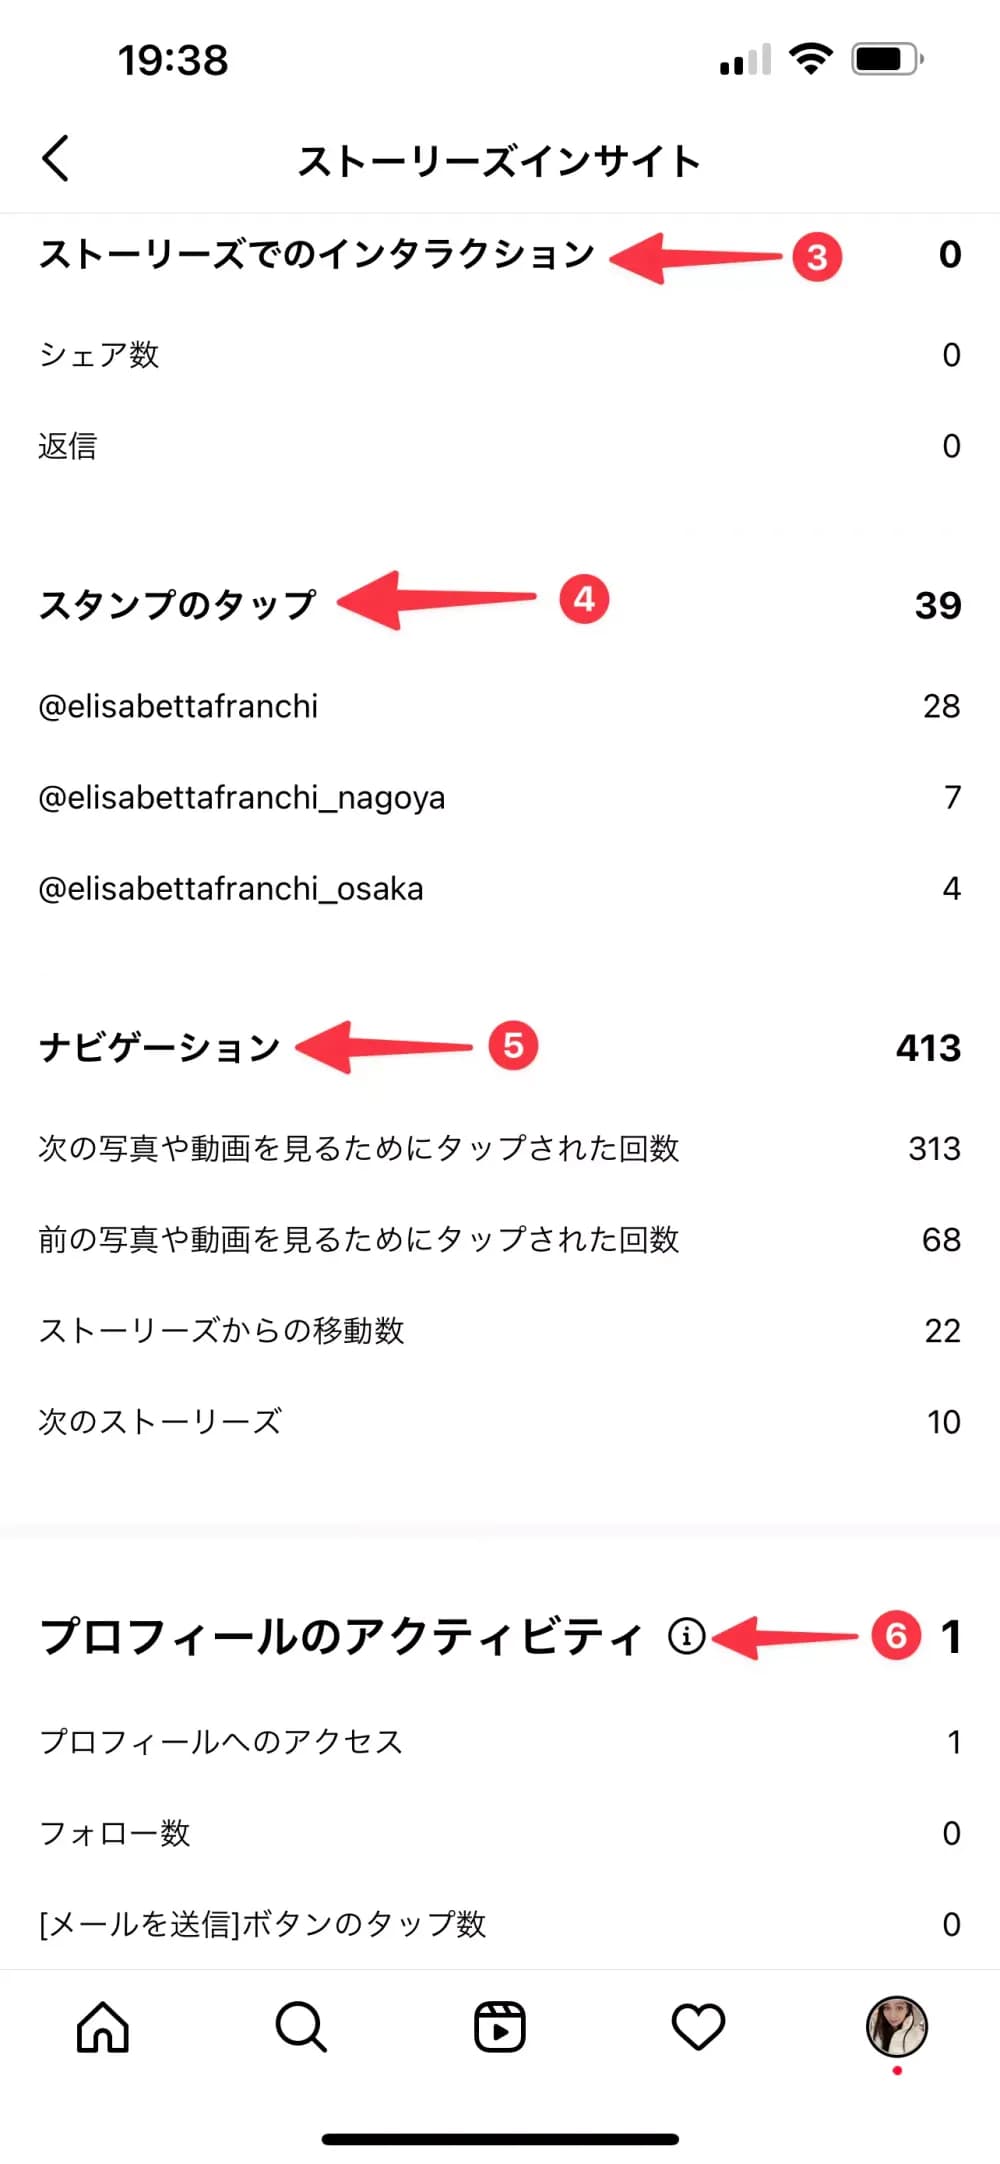
Task: Open @elisabettafranchi_nagoya mention entry
Action: [x=241, y=798]
